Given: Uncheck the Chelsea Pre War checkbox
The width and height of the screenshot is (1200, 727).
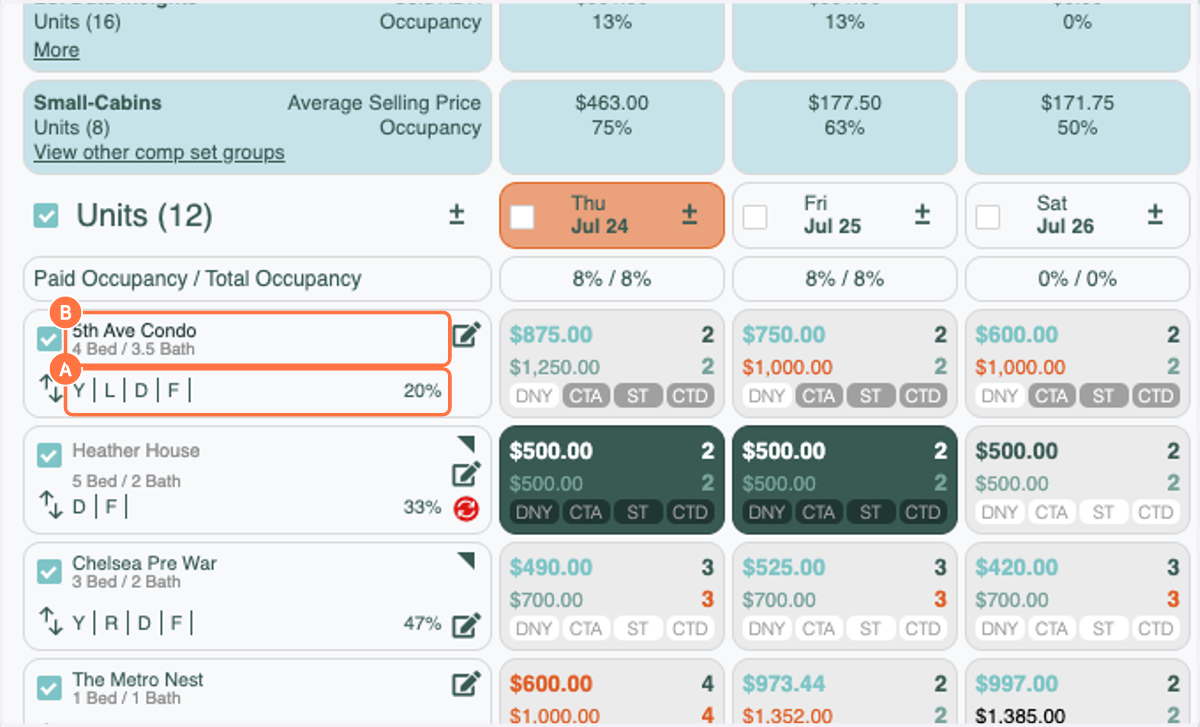Looking at the screenshot, I should coord(48,572).
